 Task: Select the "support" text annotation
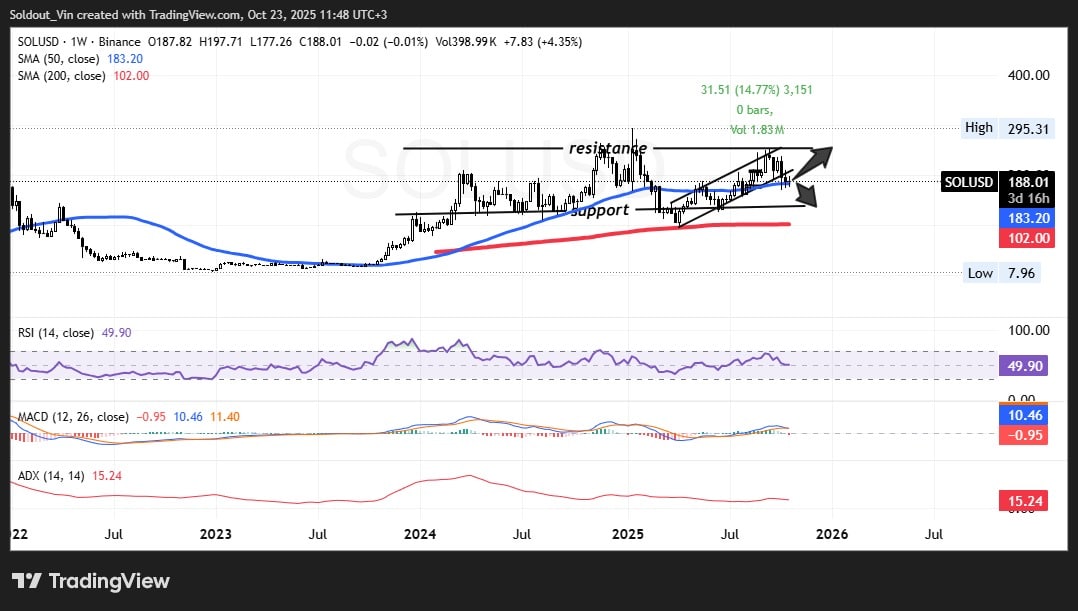pyautogui.click(x=599, y=210)
